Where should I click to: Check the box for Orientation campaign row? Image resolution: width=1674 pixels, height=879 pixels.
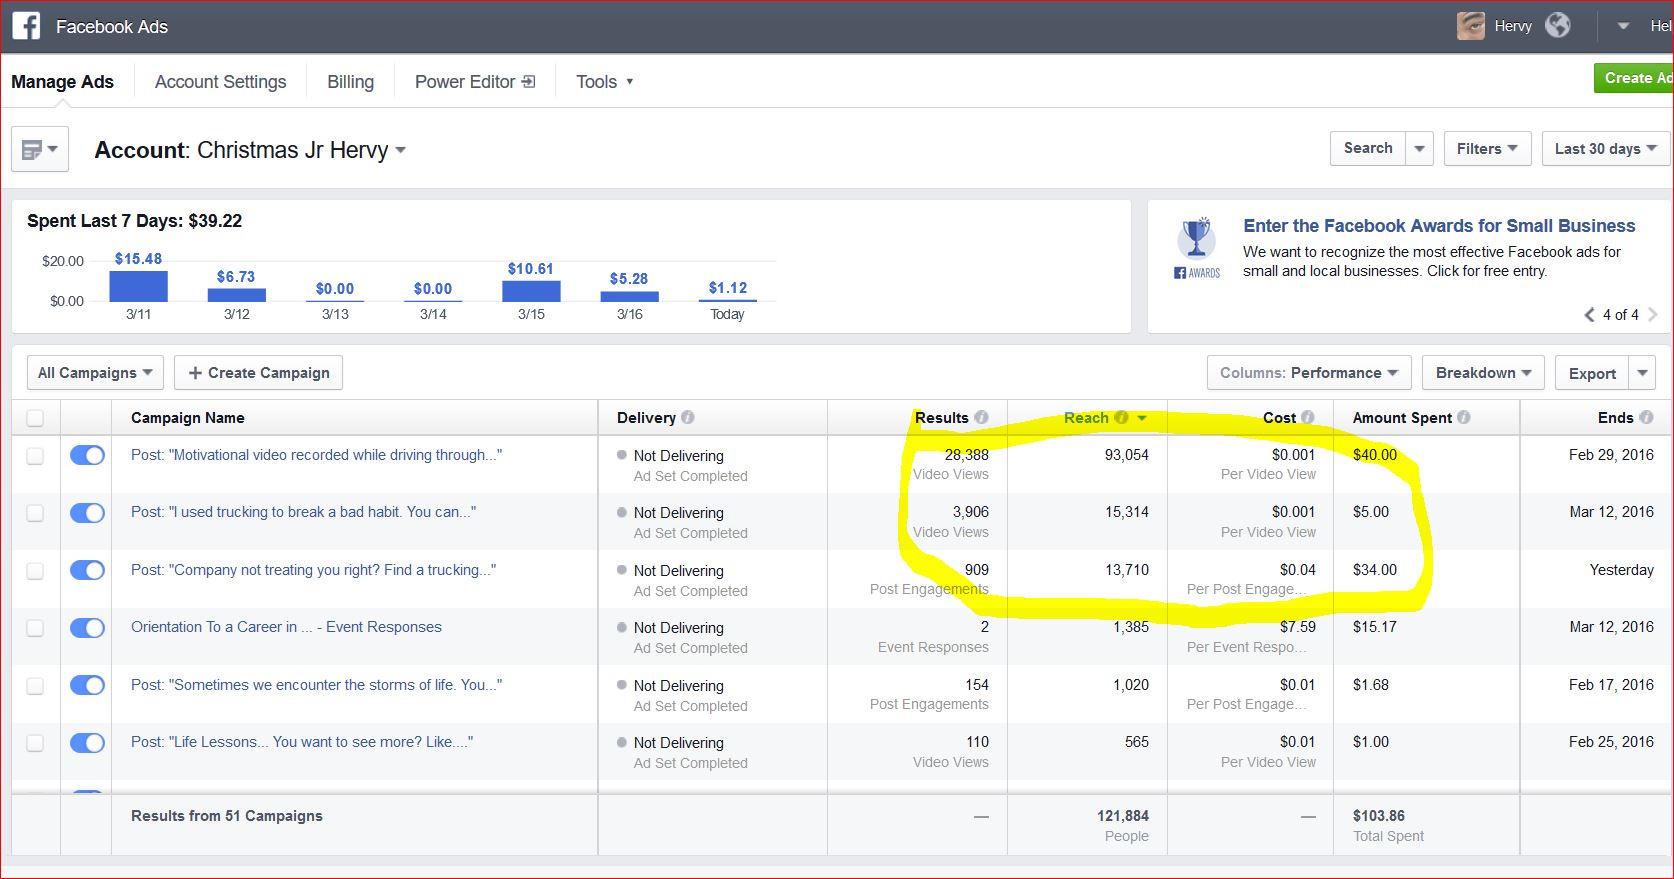(35, 628)
